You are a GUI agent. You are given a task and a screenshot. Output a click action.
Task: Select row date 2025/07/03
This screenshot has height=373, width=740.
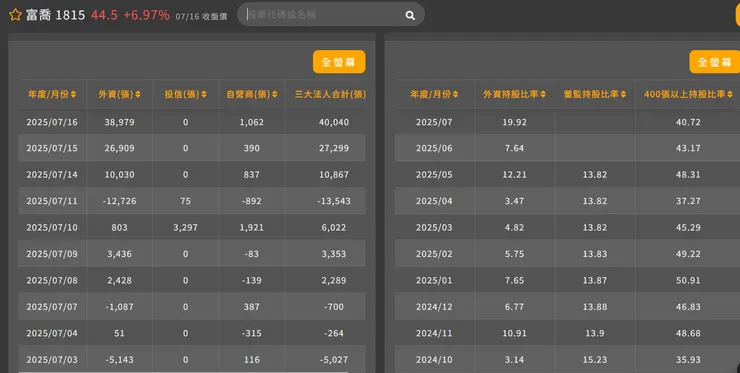tap(52, 360)
